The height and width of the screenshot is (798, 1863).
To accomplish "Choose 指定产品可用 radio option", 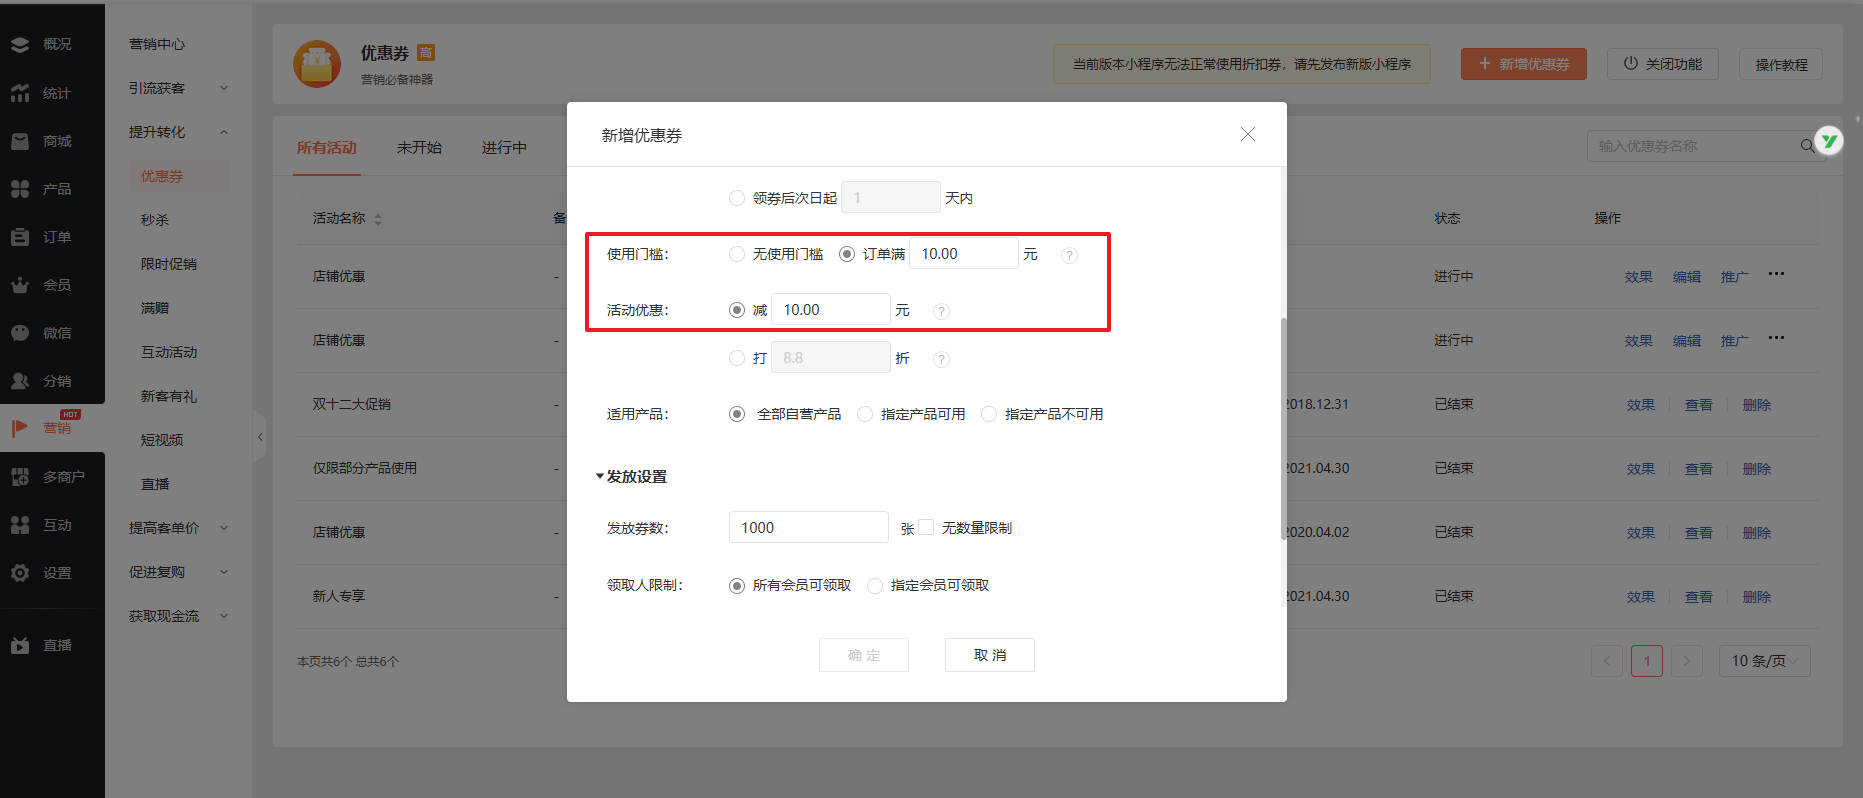I will [865, 414].
